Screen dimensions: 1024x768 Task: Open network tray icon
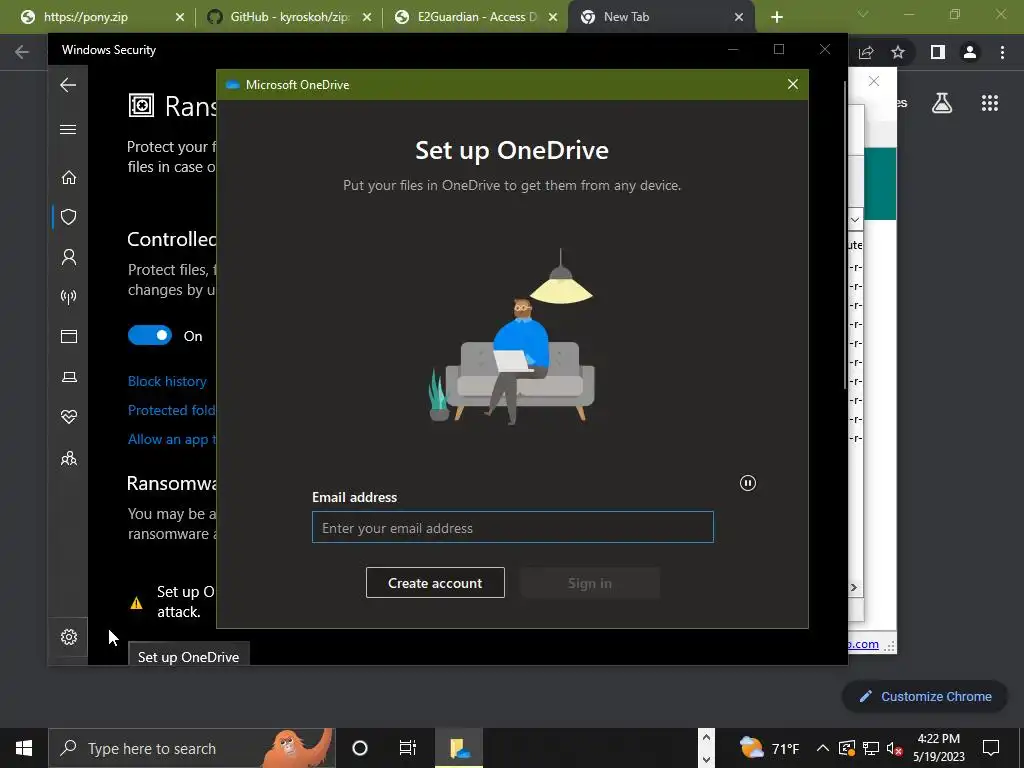[871, 748]
